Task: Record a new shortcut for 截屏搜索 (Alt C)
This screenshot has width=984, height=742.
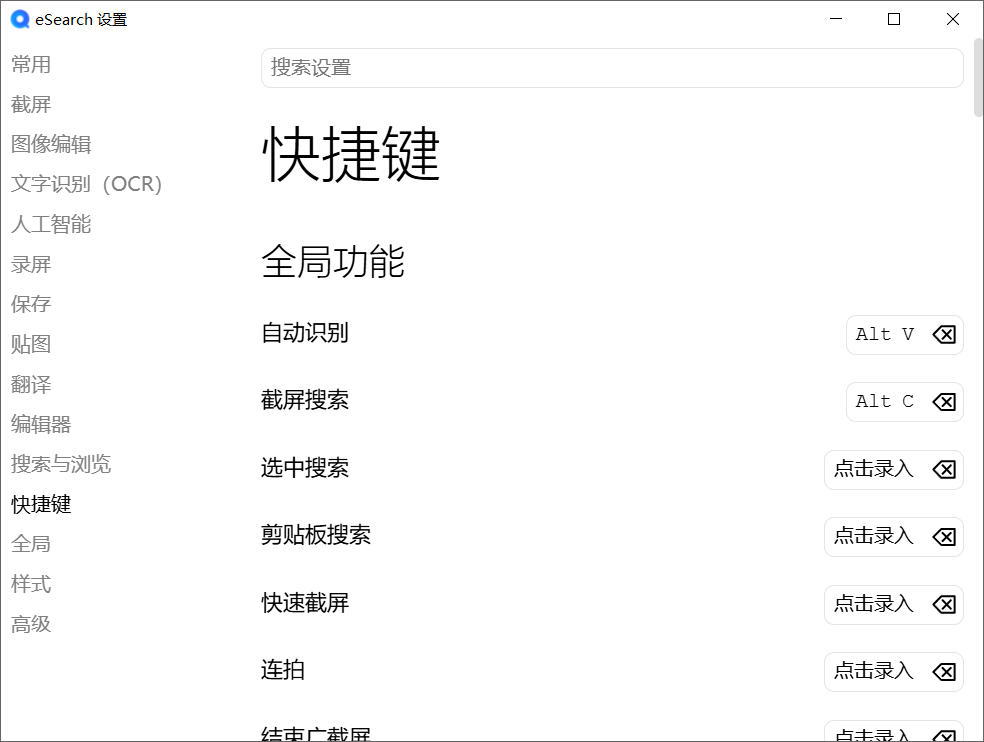Action: (x=885, y=402)
